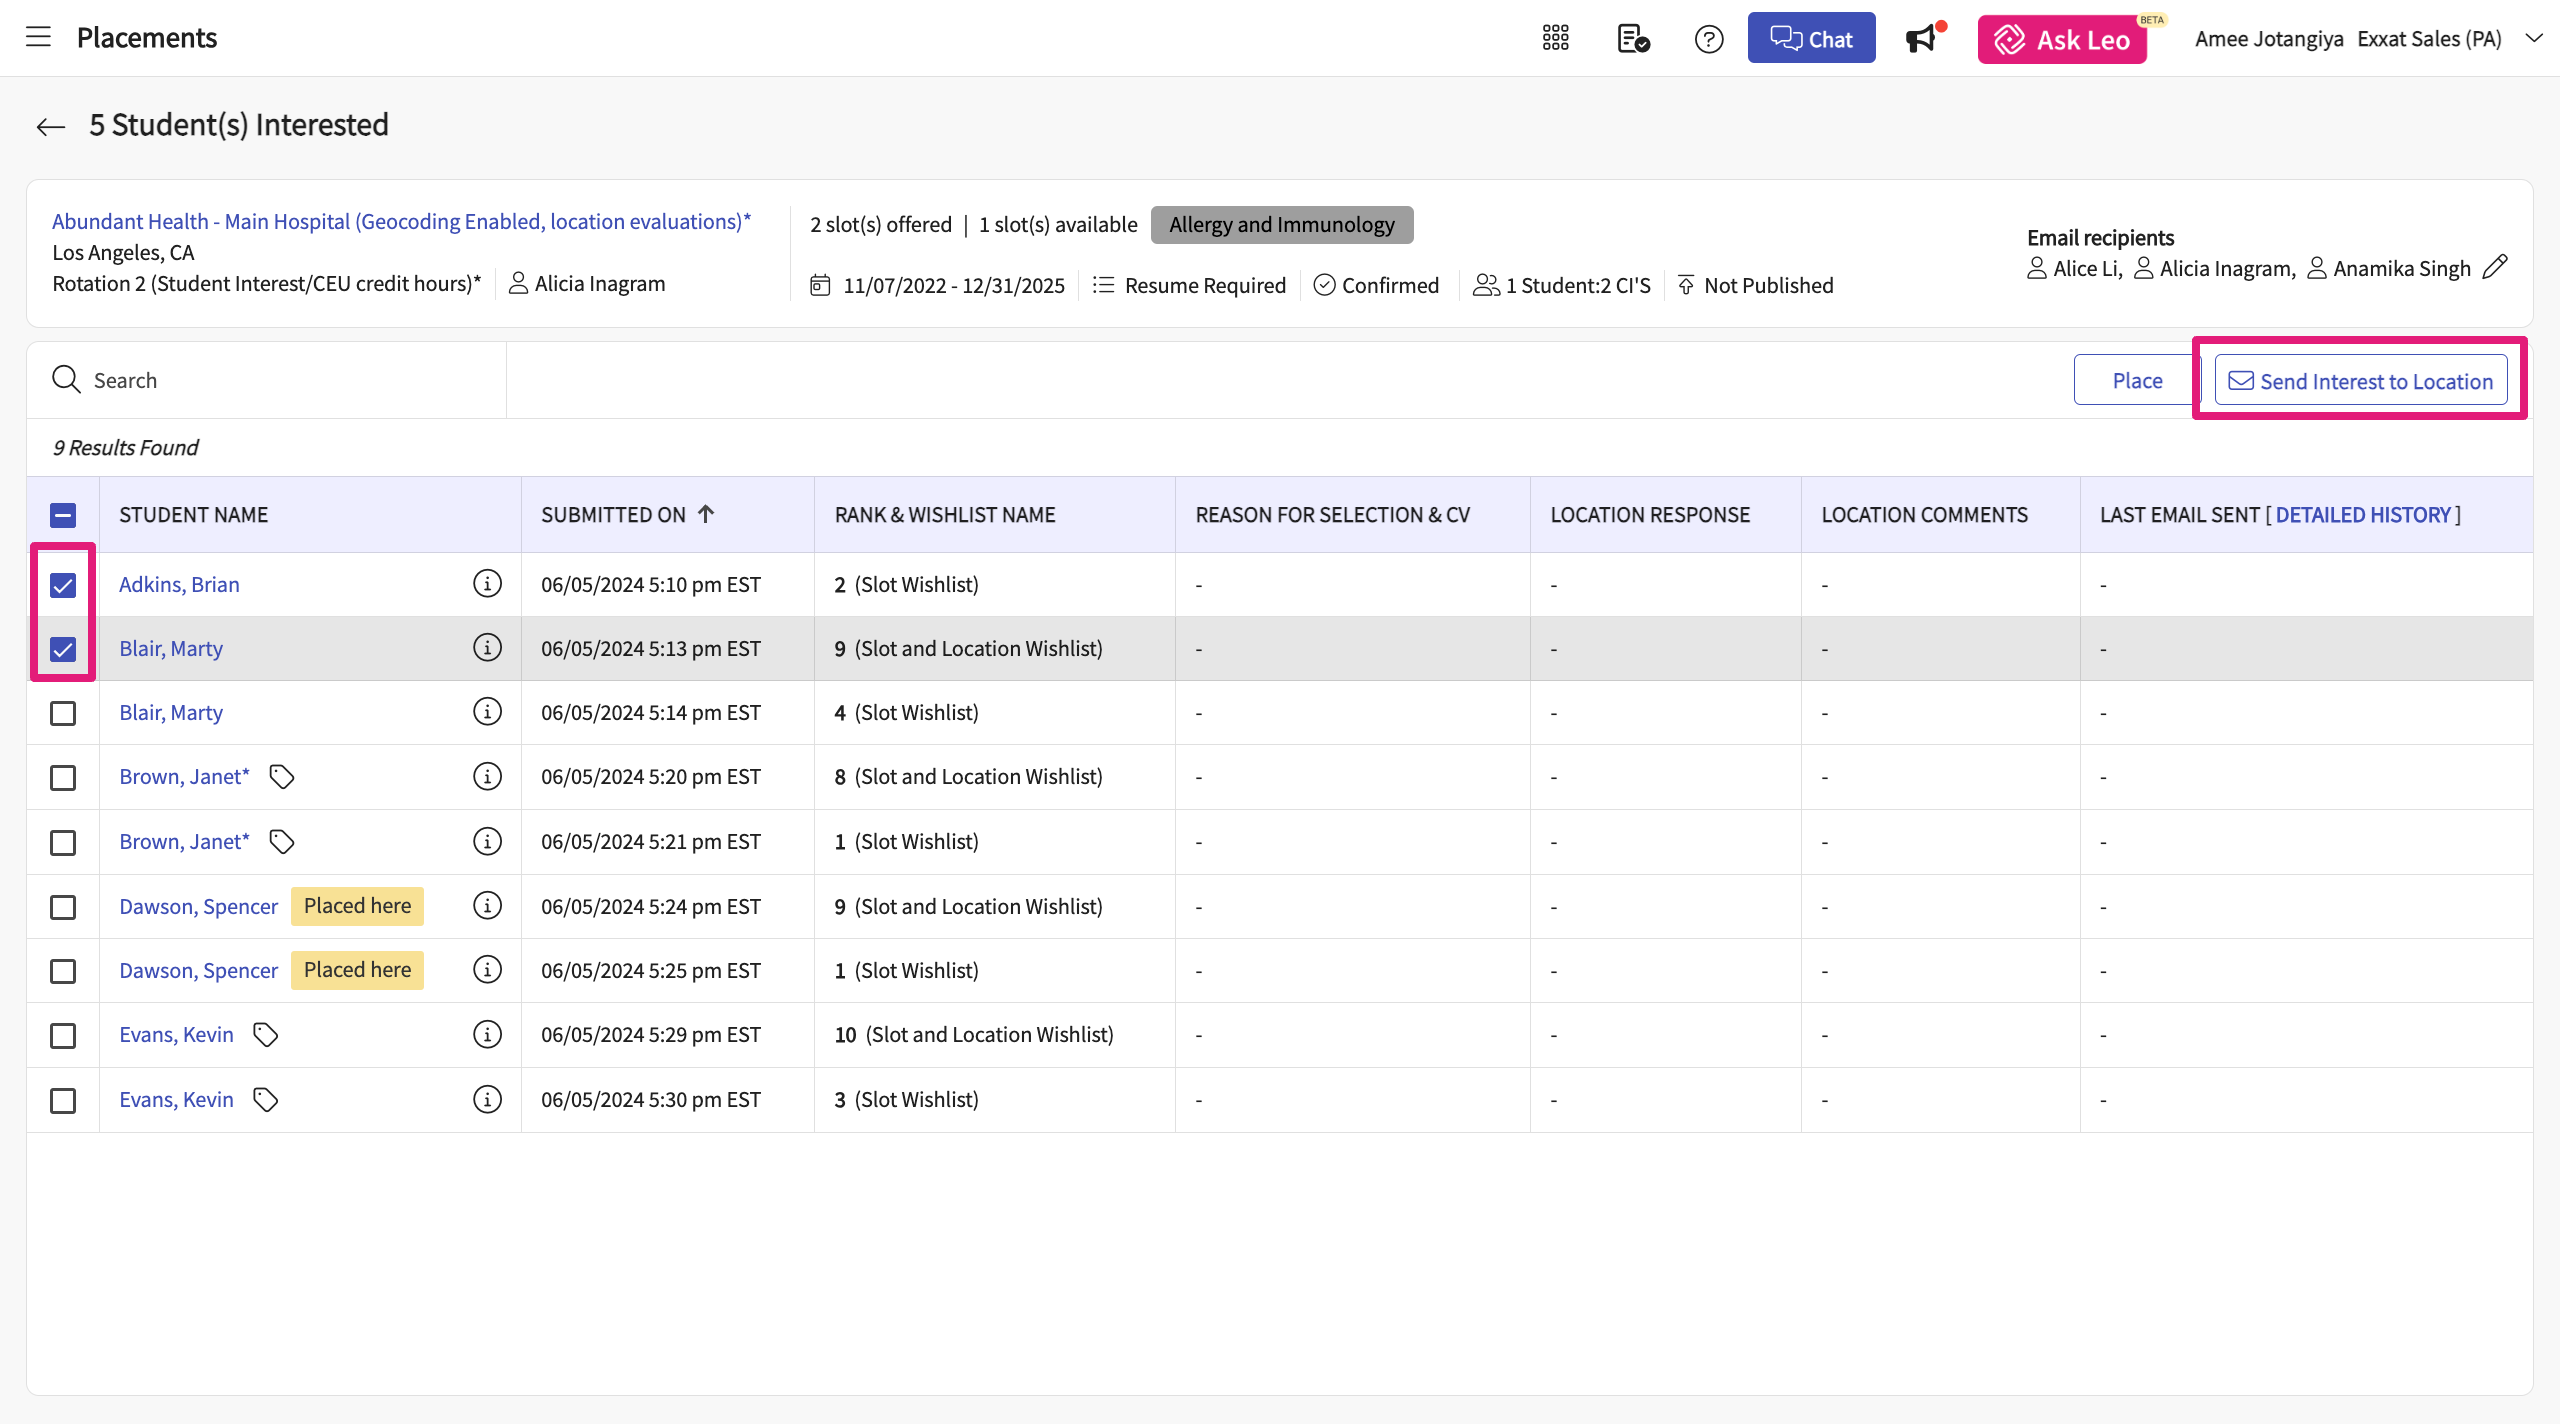
Task: Edit email recipients with pencil icon
Action: pyautogui.click(x=2495, y=267)
